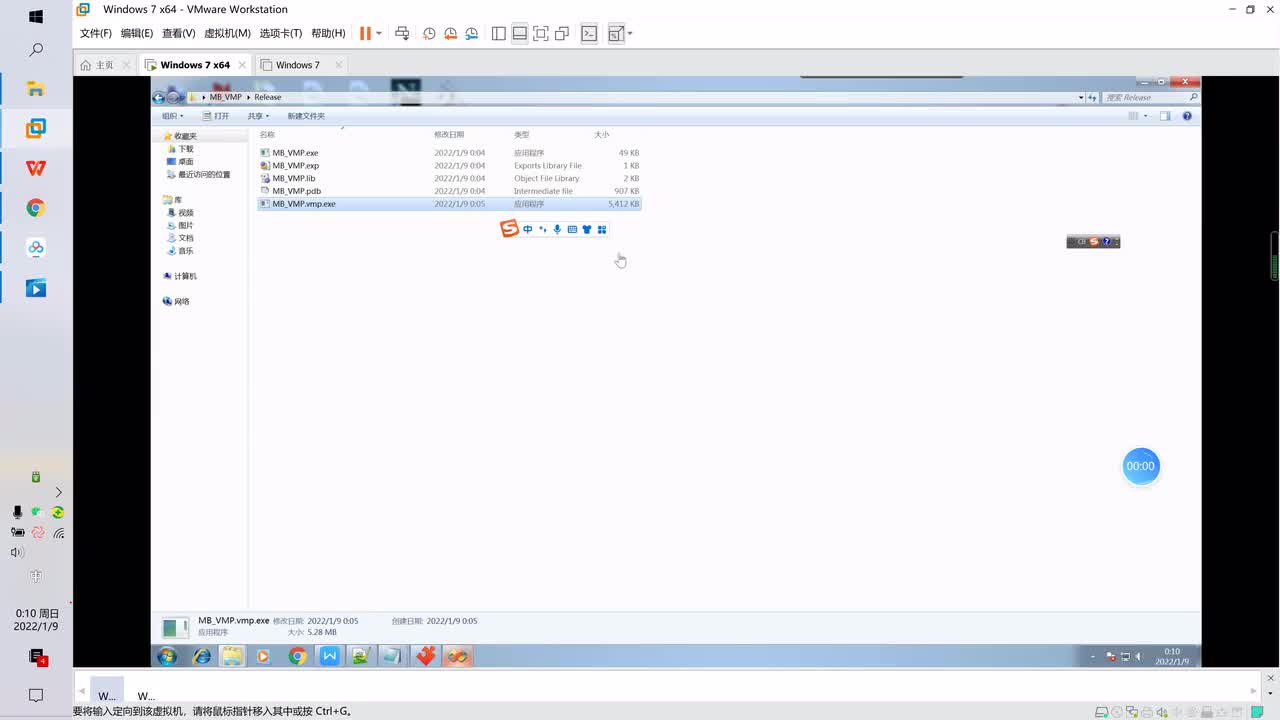Open the power options arrow beside pause
The width and height of the screenshot is (1280, 720).
379,34
